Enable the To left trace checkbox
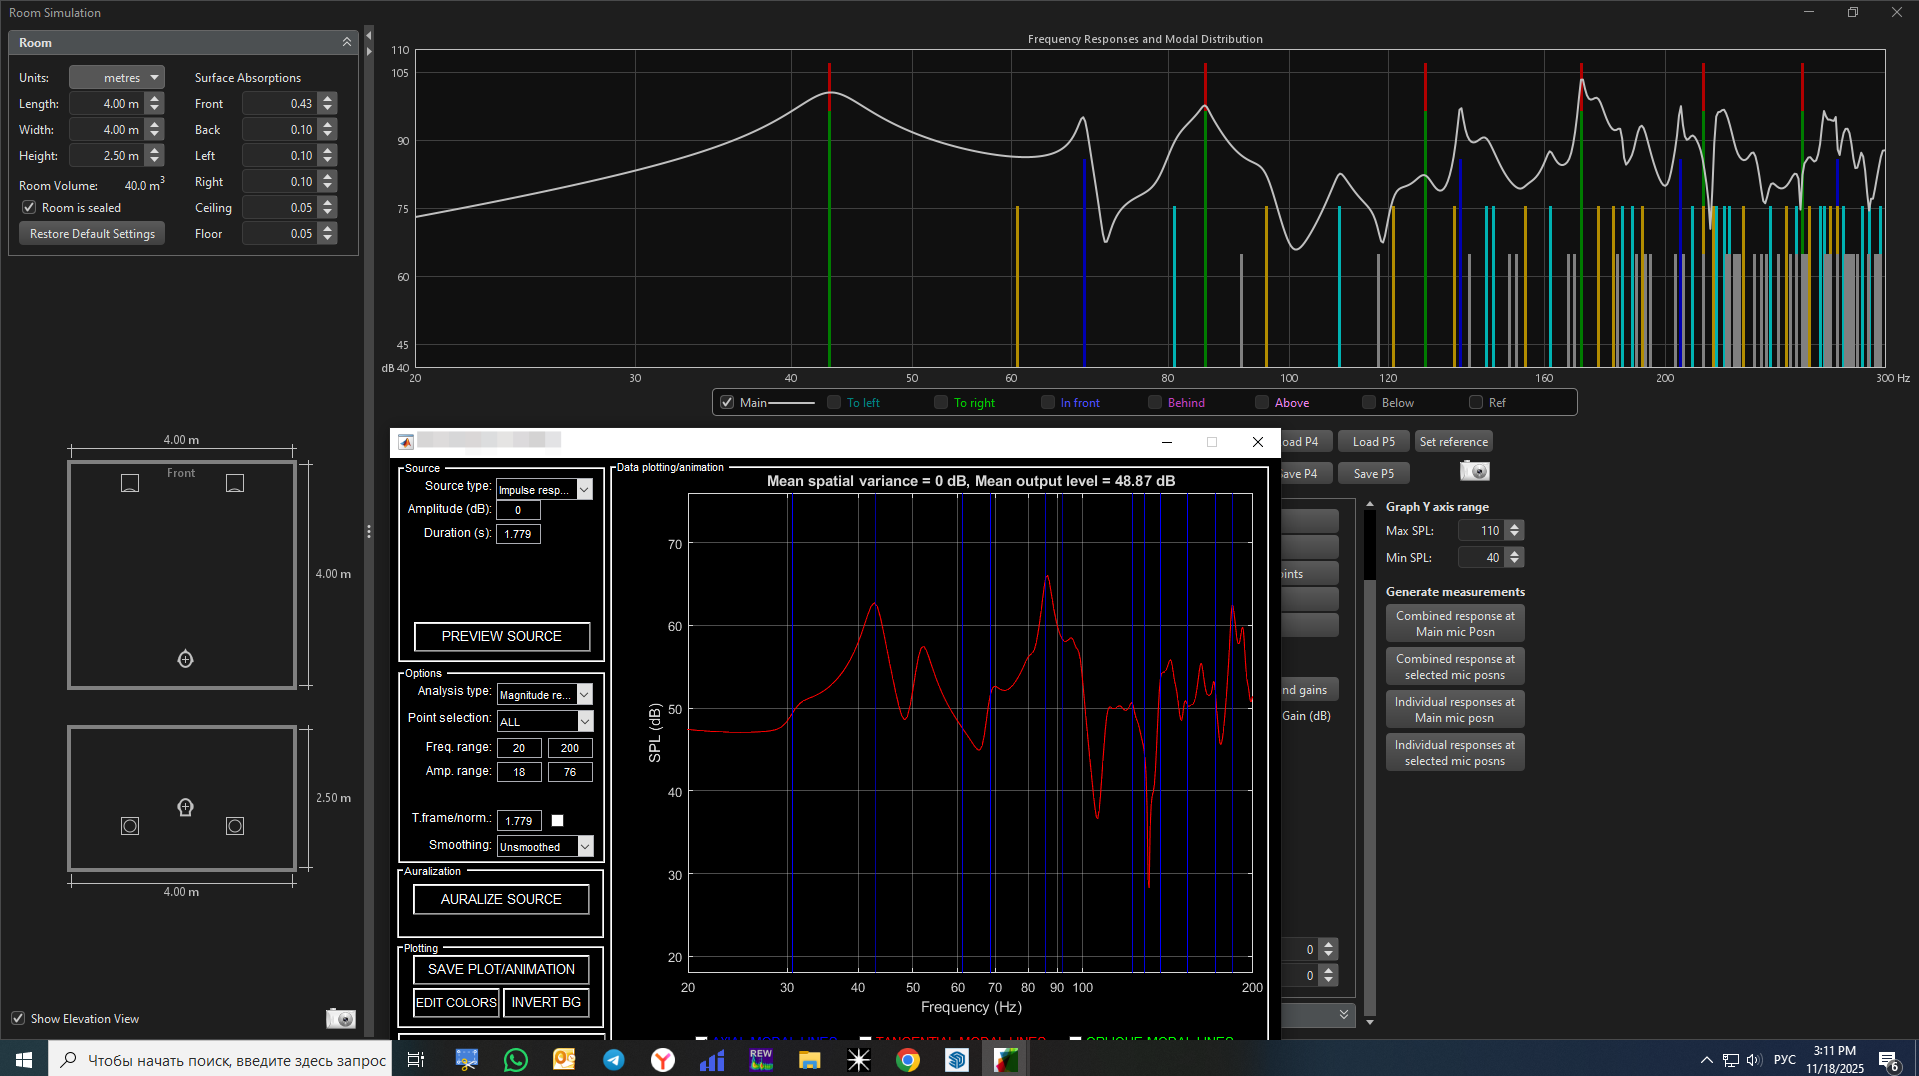The height and width of the screenshot is (1076, 1919). pyautogui.click(x=834, y=403)
